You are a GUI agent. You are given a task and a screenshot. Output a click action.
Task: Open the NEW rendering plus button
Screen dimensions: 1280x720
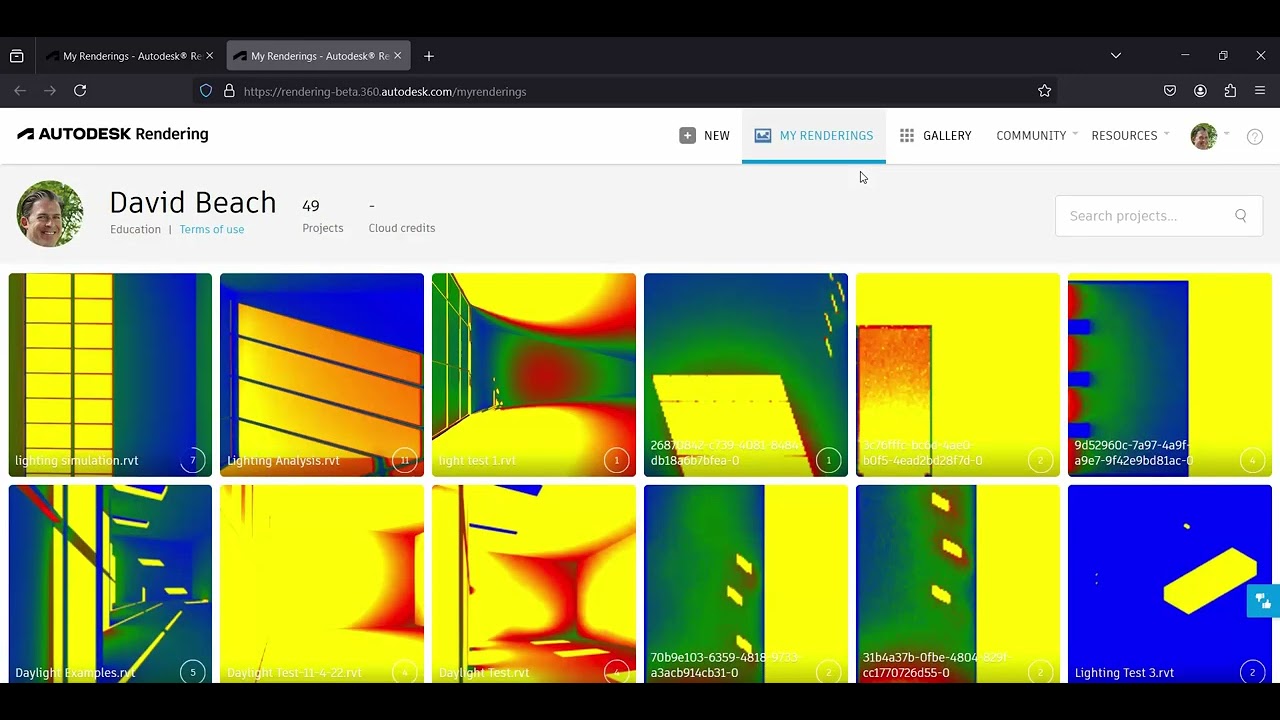point(704,135)
